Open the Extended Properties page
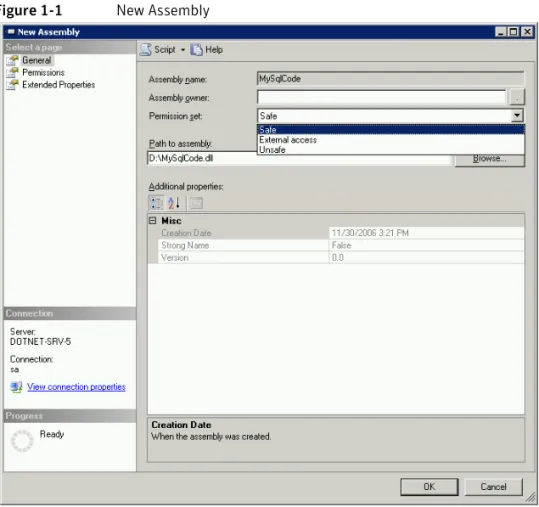This screenshot has height=507, width=539. point(58,85)
